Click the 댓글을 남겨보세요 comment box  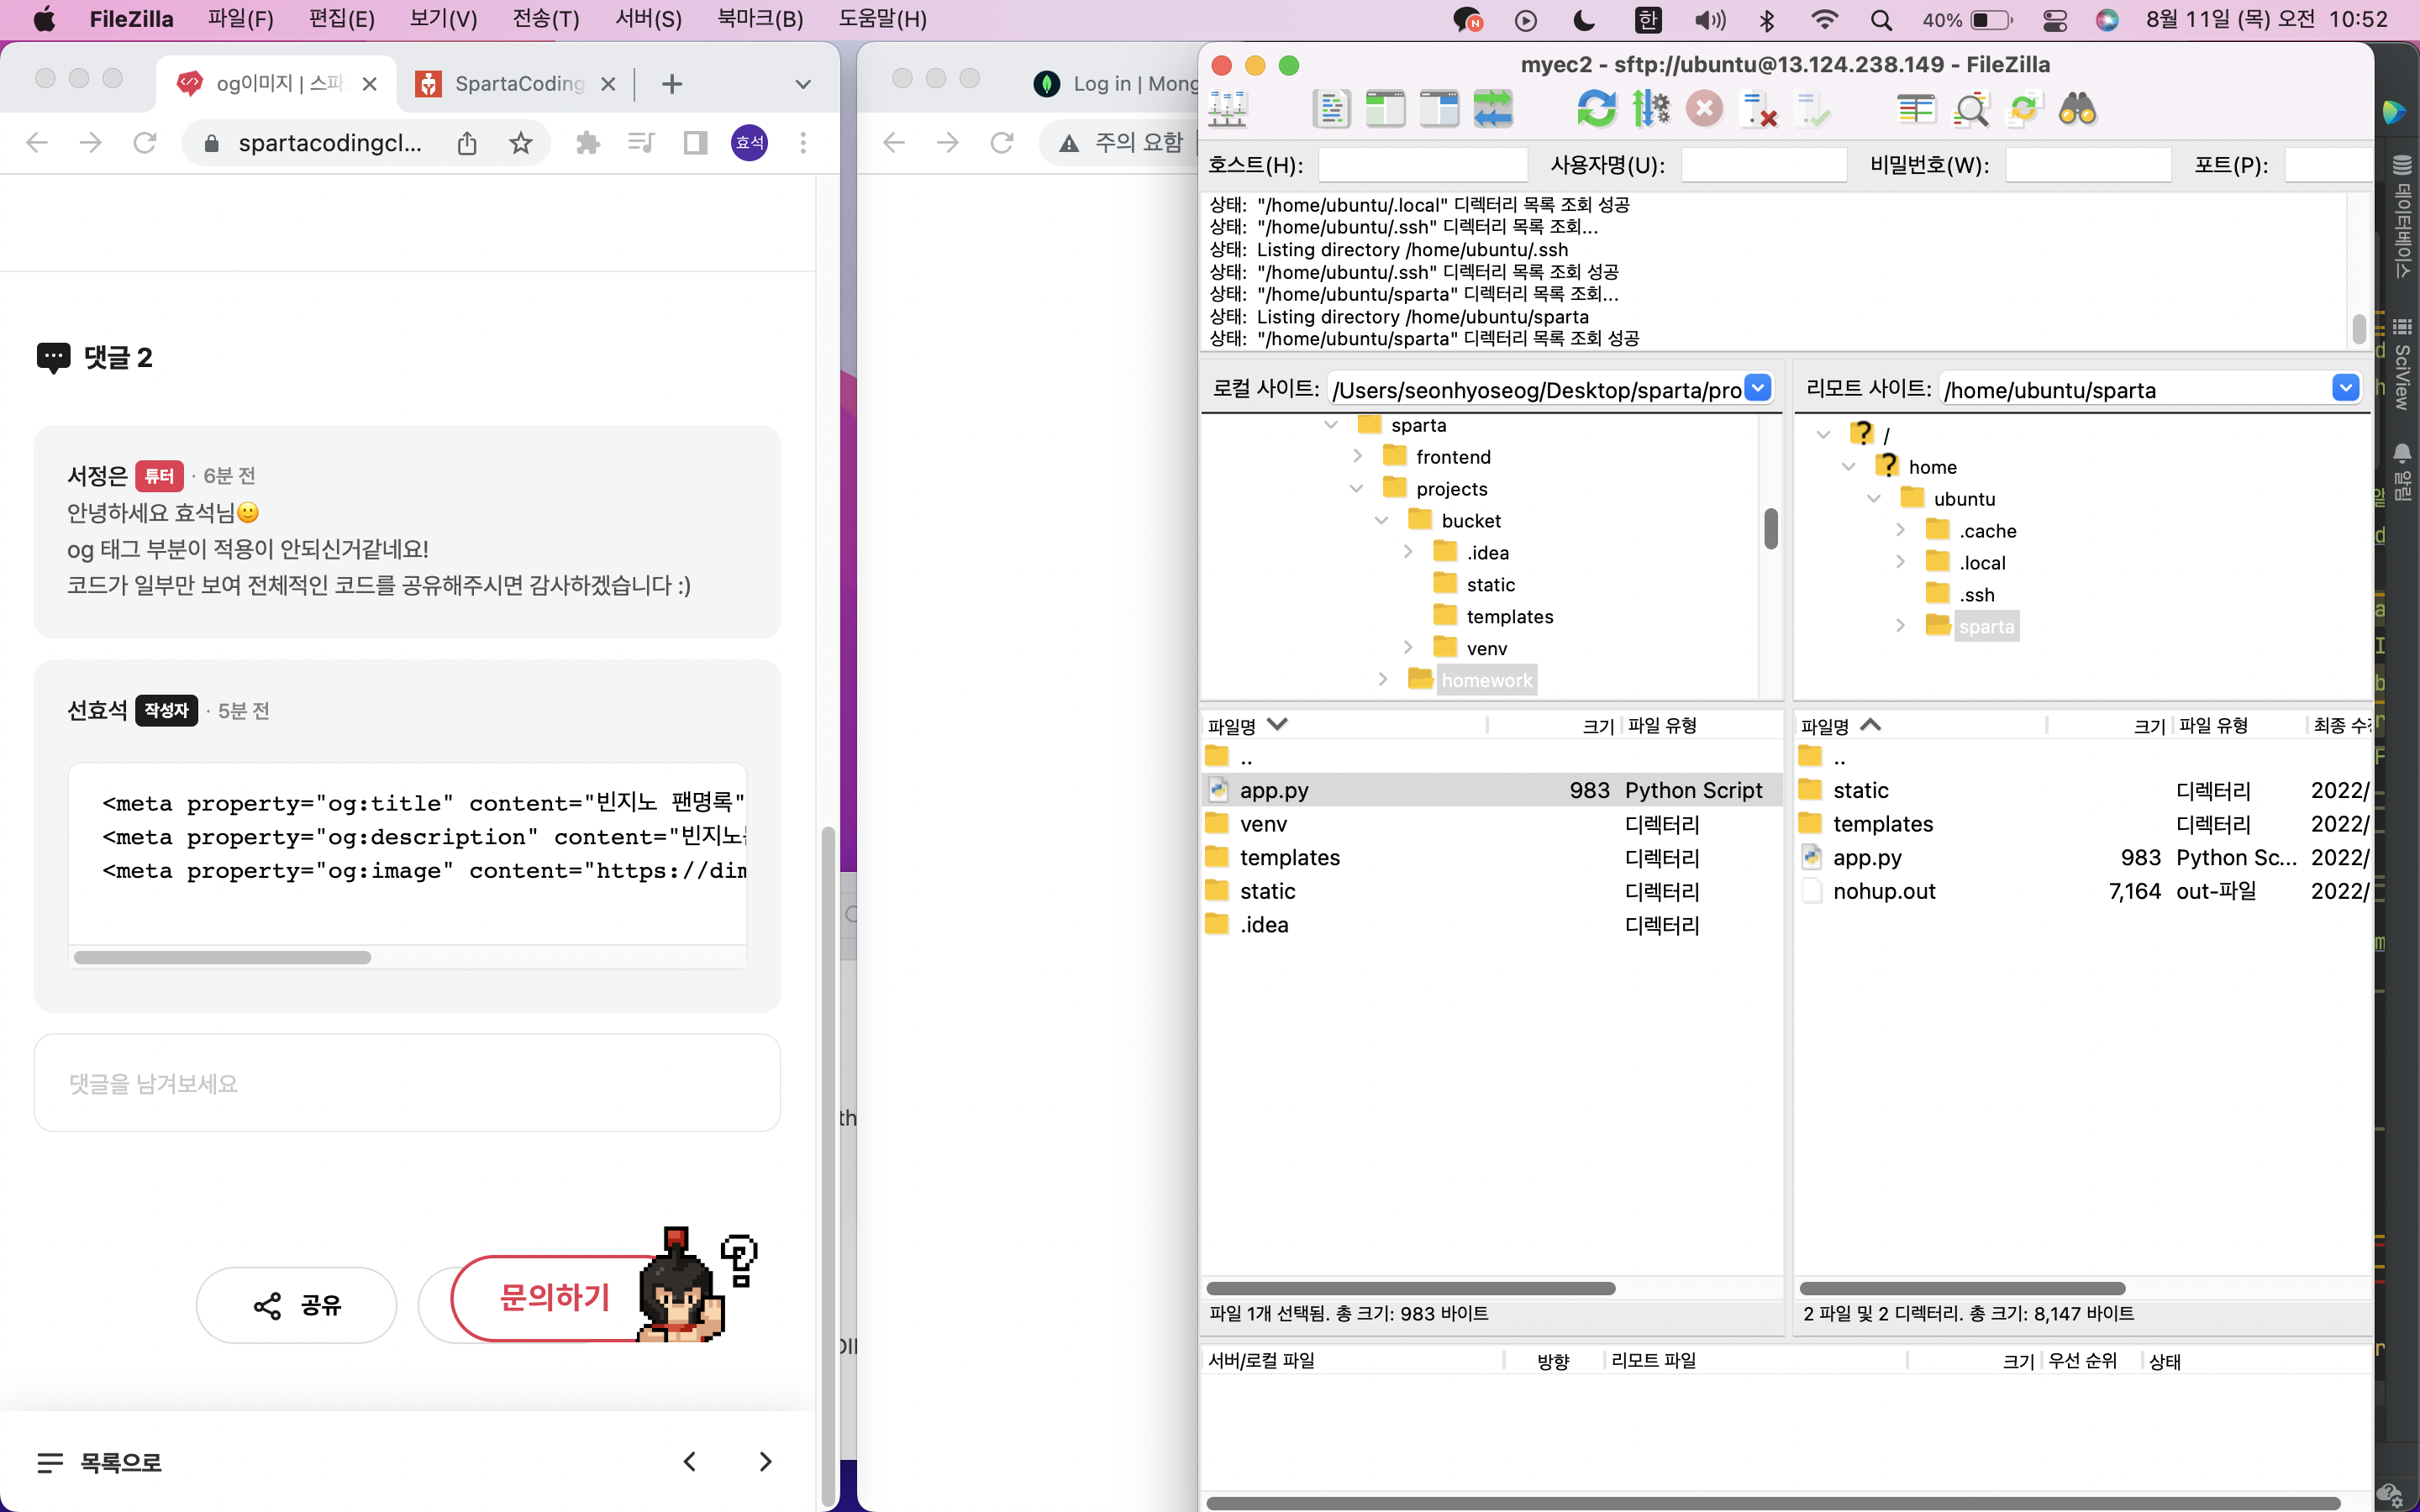pyautogui.click(x=407, y=1083)
